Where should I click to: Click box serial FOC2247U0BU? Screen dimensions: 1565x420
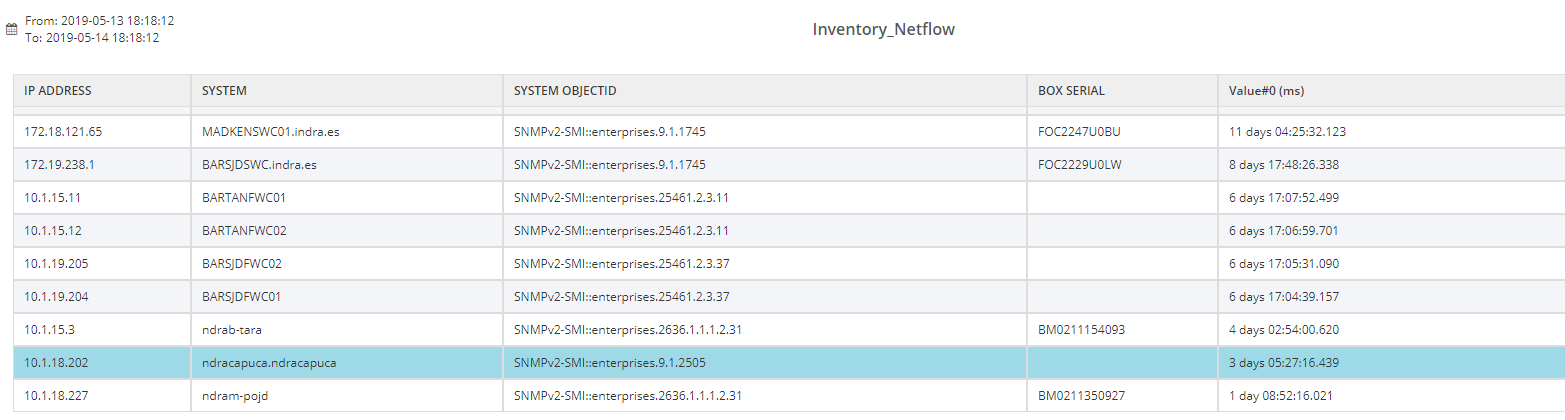[x=1080, y=131]
